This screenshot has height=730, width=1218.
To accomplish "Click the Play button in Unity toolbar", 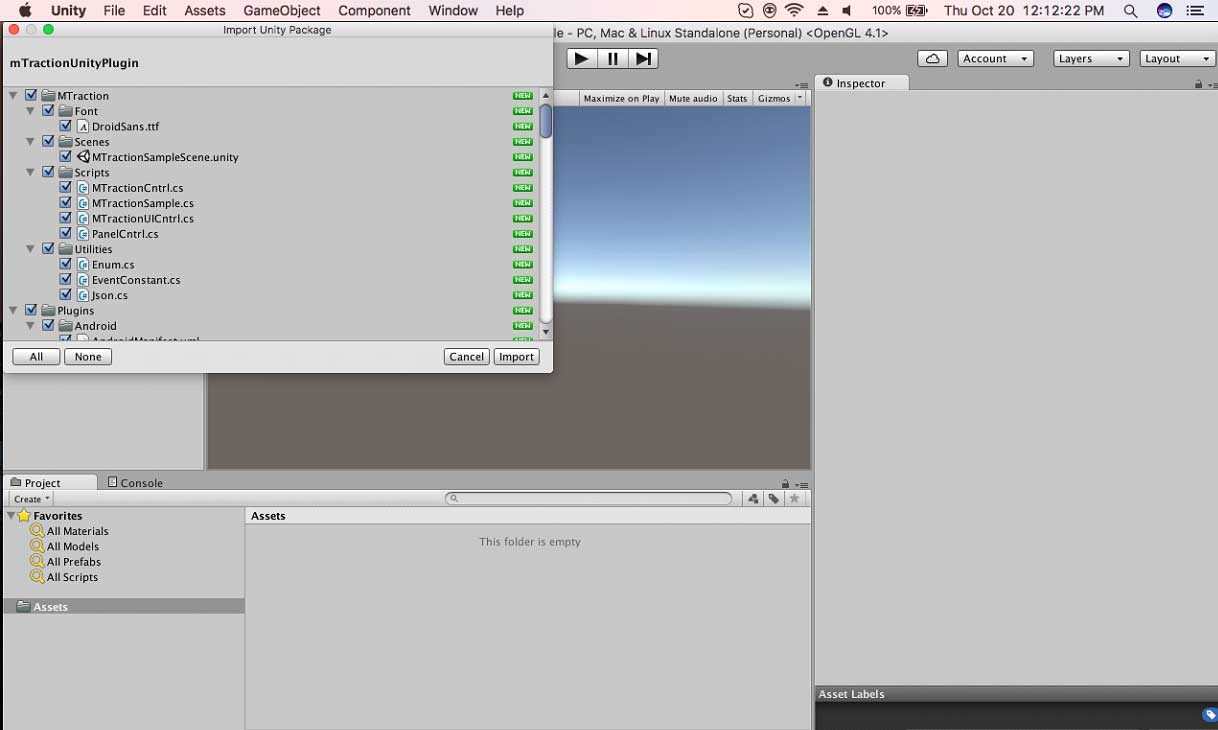I will click(581, 59).
